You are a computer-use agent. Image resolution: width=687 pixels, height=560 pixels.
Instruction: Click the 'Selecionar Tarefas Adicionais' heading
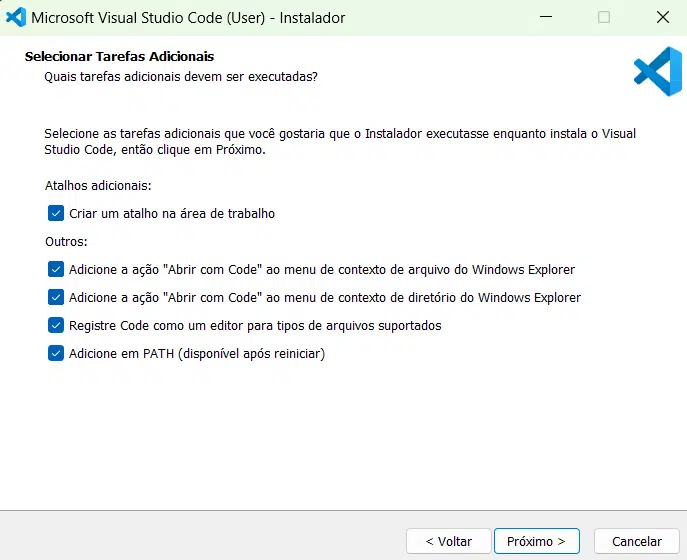(x=119, y=57)
